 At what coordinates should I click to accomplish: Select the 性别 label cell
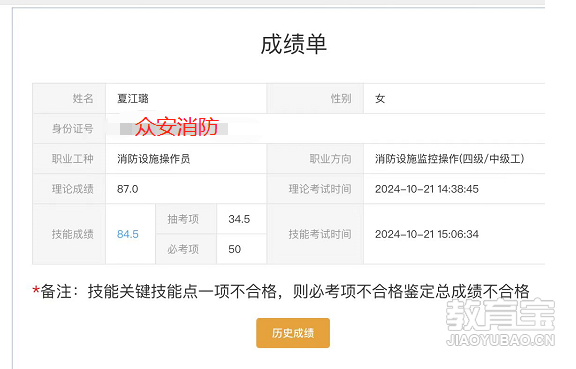[316, 98]
